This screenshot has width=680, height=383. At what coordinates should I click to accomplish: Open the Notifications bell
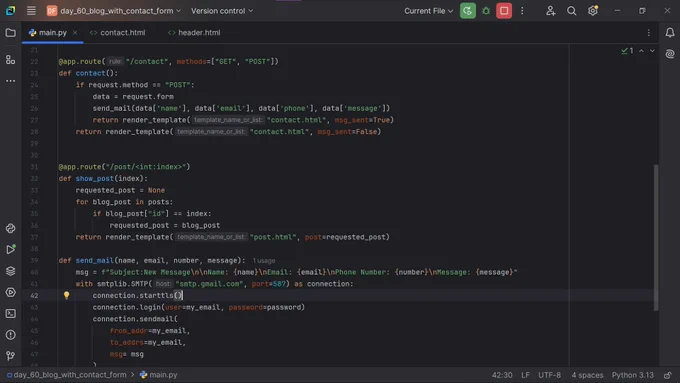[x=670, y=33]
